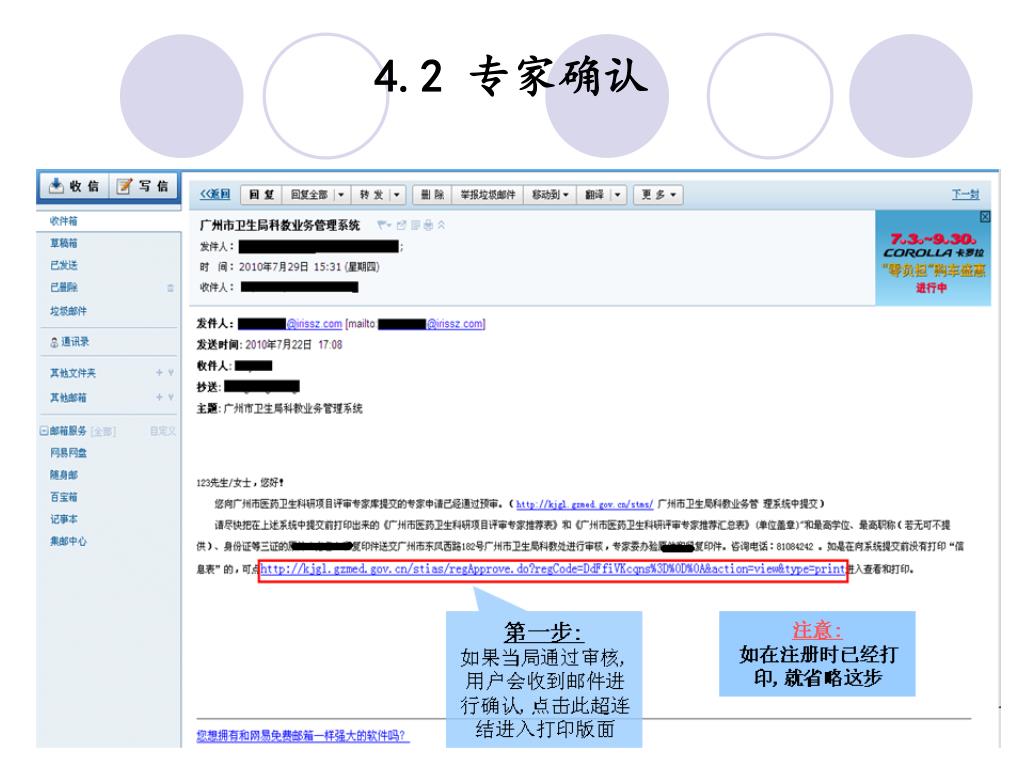The image size is (1024, 768).
Task: Open kjgl.gzmed.gov.cn/stms/ link in body
Action: point(584,504)
